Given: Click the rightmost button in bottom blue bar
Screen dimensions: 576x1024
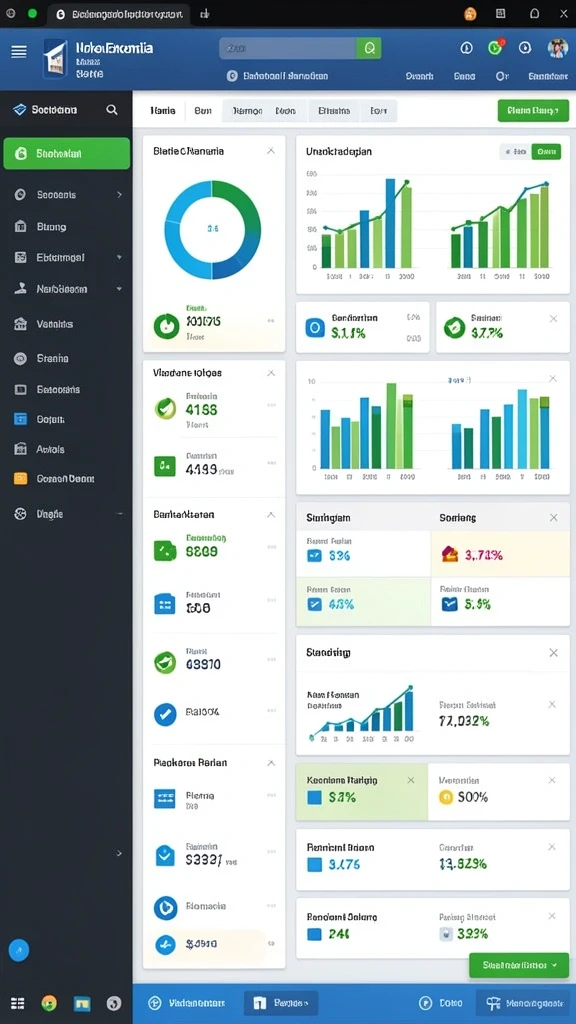Looking at the screenshot, I should pos(525,1002).
